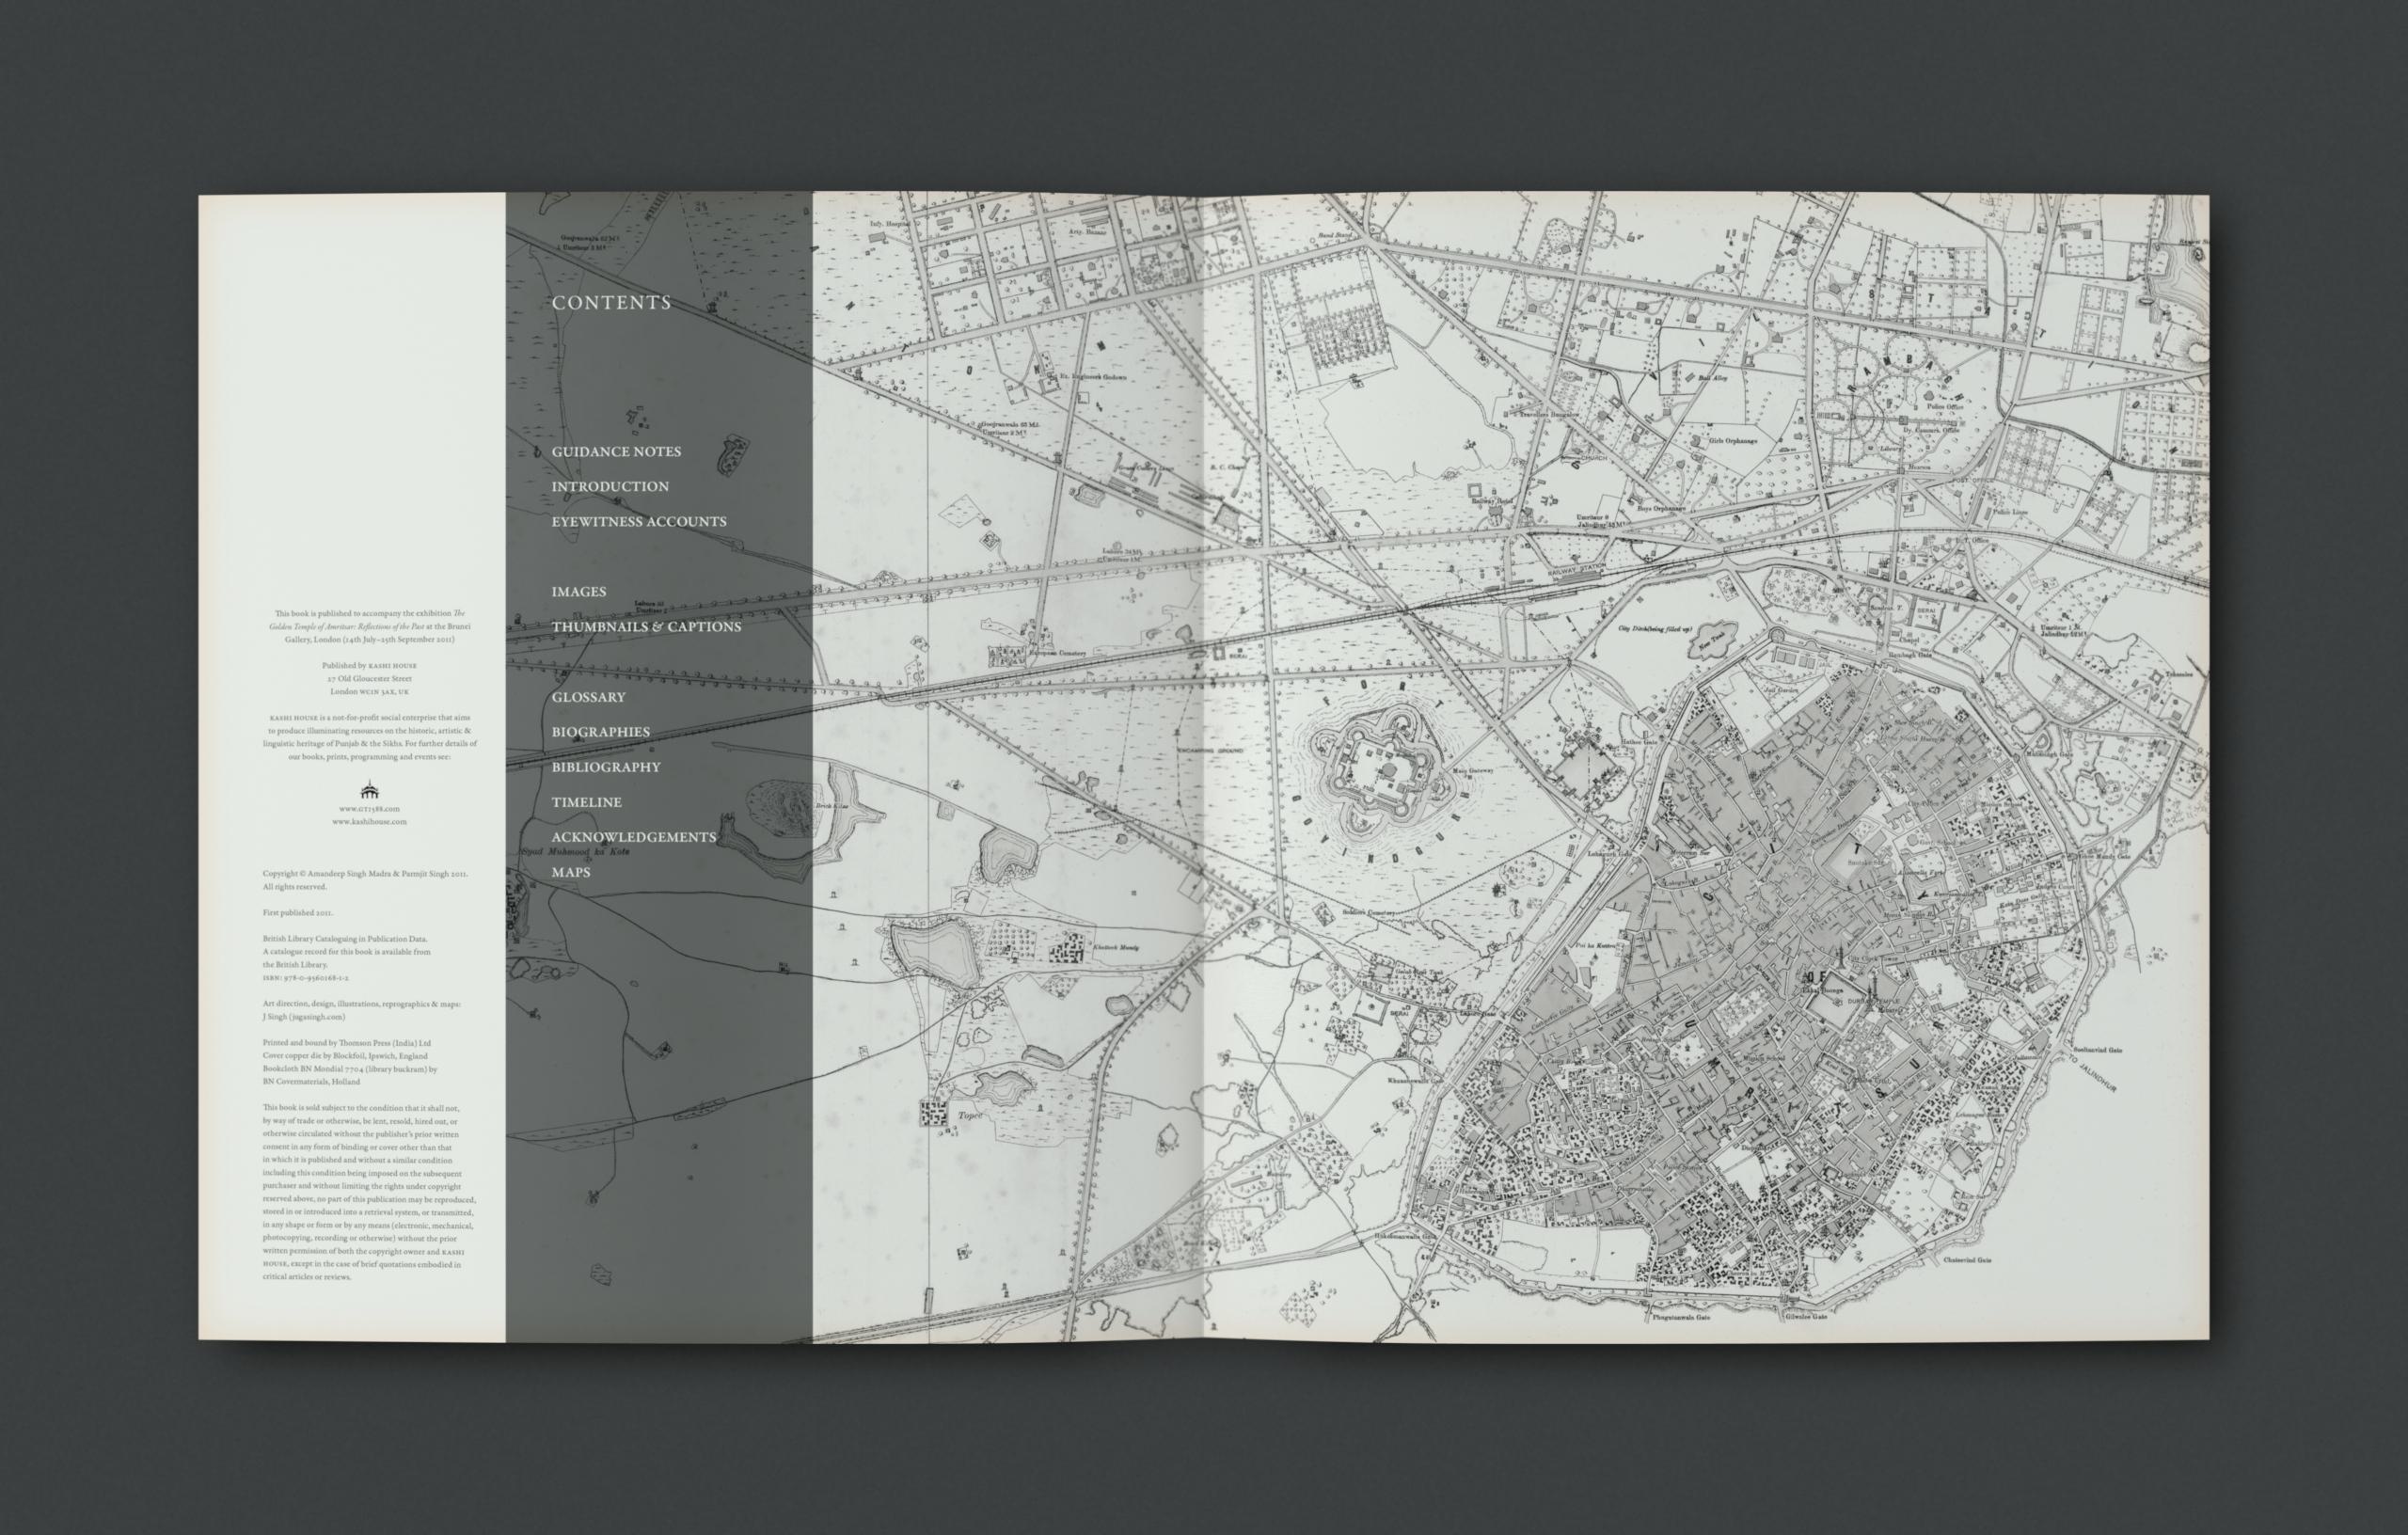Select the IMAGES contents entry
Screen dimensions: 2408x1535
click(579, 592)
